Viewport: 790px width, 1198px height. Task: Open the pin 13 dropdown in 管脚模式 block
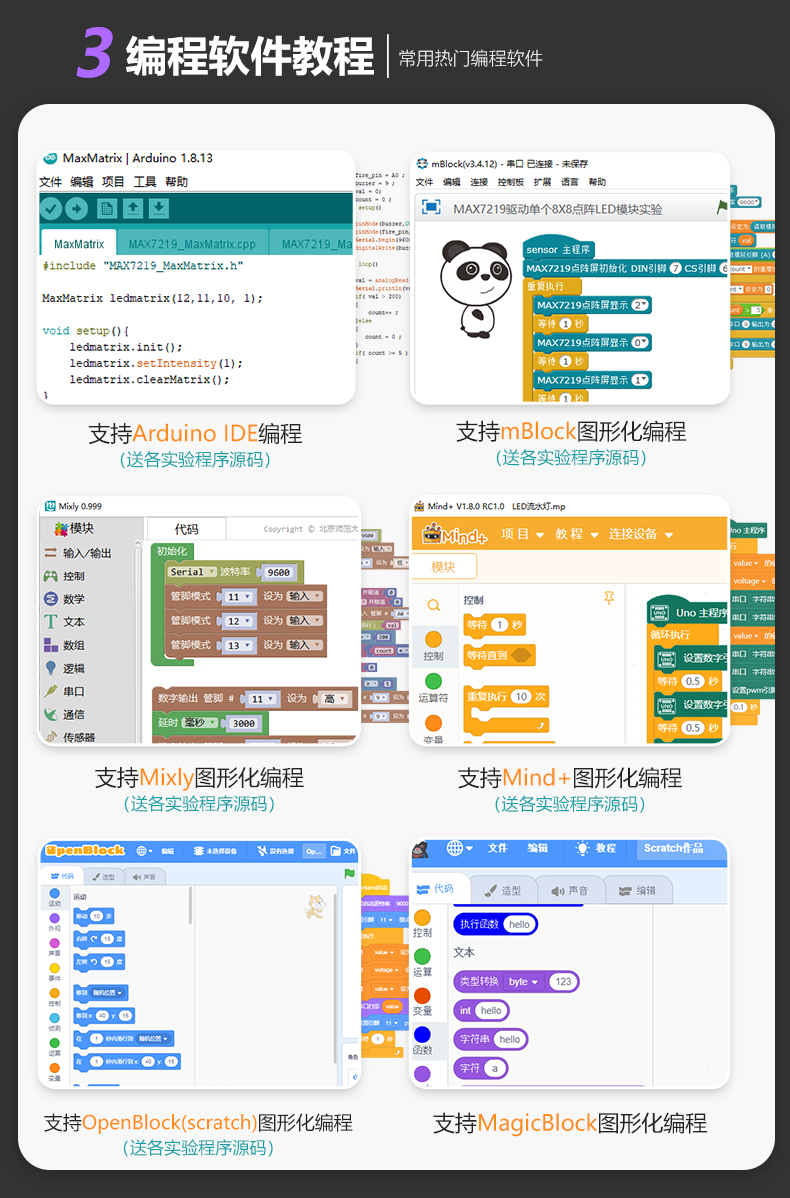pos(238,646)
